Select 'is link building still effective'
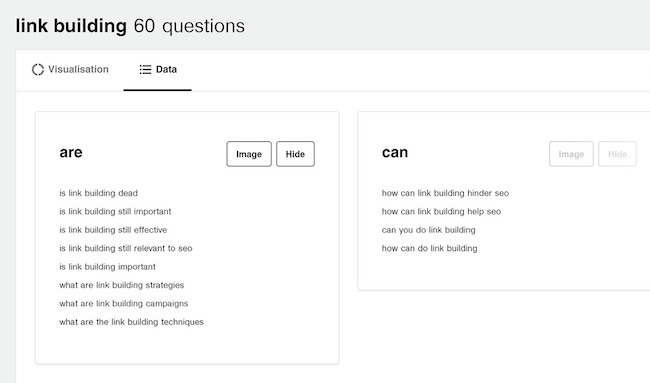The width and height of the screenshot is (650, 383). click(x=113, y=230)
